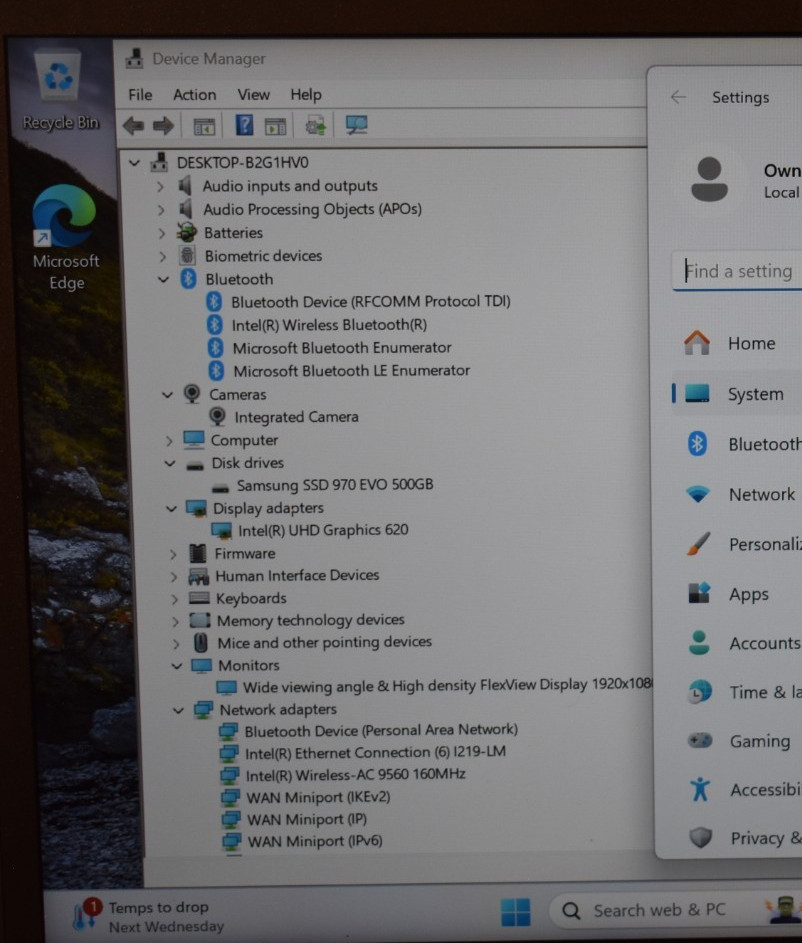Expand Audio inputs and outputs
Image resolution: width=802 pixels, height=943 pixels.
click(x=160, y=186)
